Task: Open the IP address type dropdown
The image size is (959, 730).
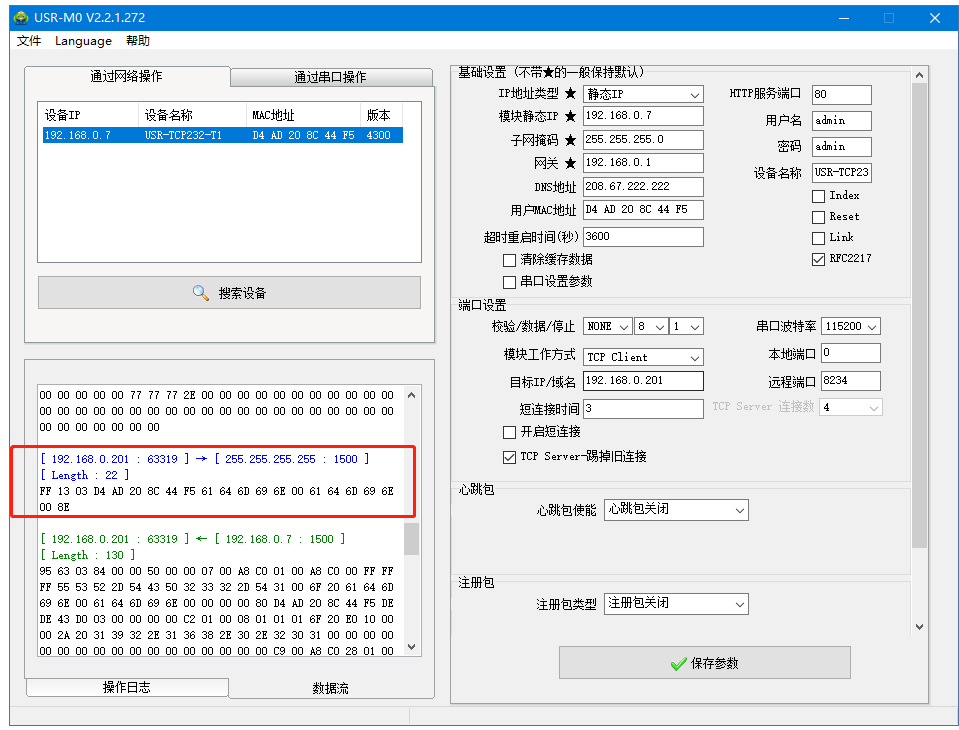Action: click(x=643, y=94)
